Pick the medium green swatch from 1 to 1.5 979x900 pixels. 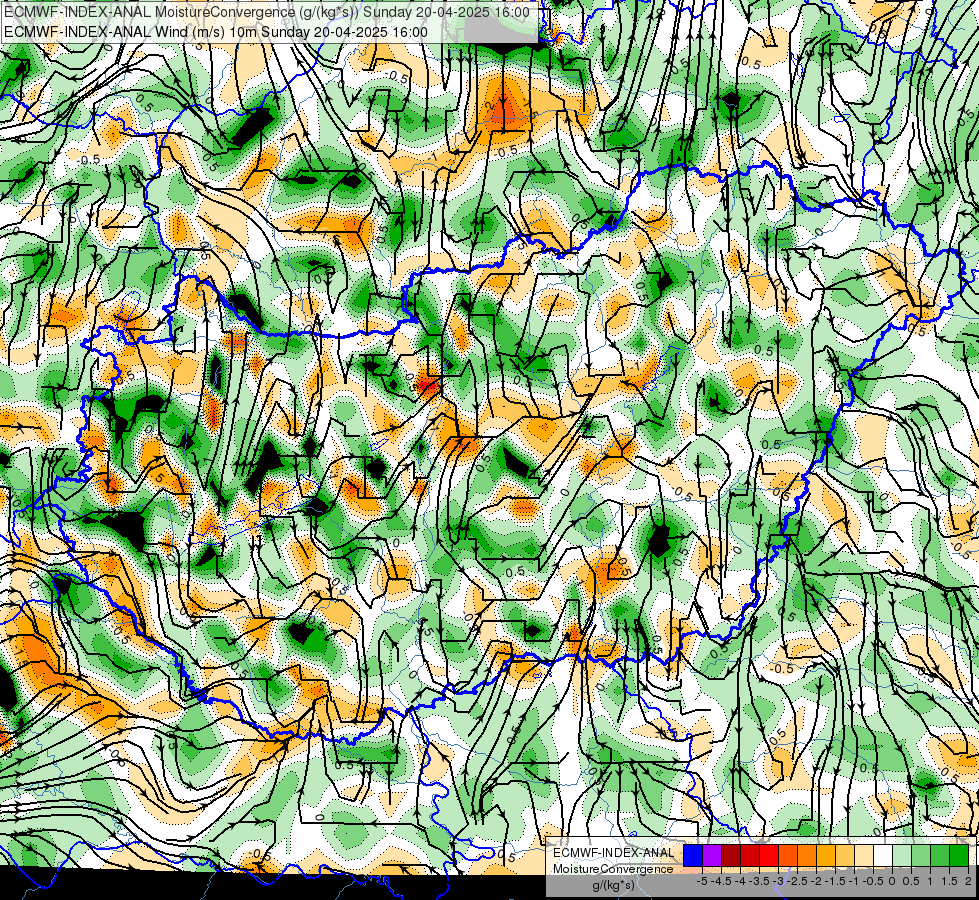pos(940,855)
